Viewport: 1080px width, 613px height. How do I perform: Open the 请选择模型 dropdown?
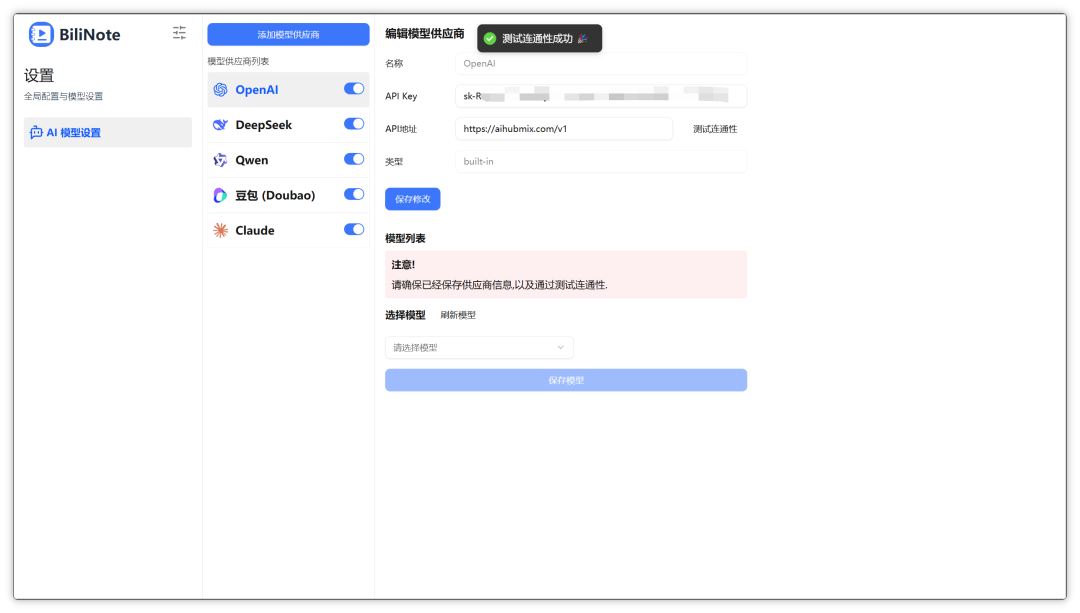click(479, 347)
